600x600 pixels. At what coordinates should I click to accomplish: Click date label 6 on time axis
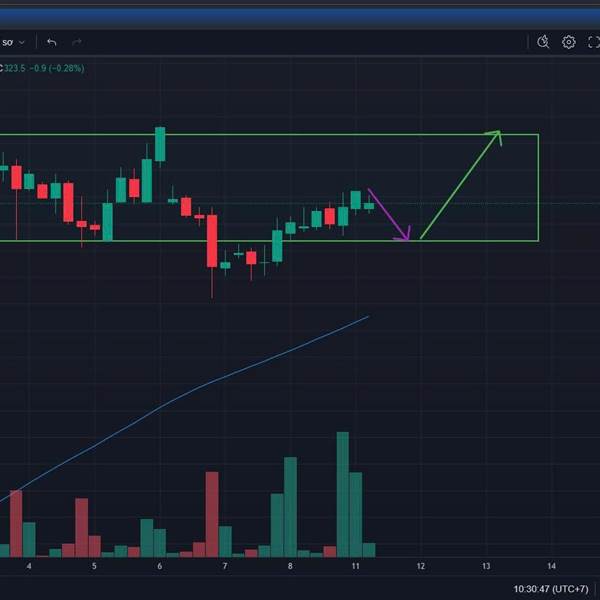coord(160,566)
